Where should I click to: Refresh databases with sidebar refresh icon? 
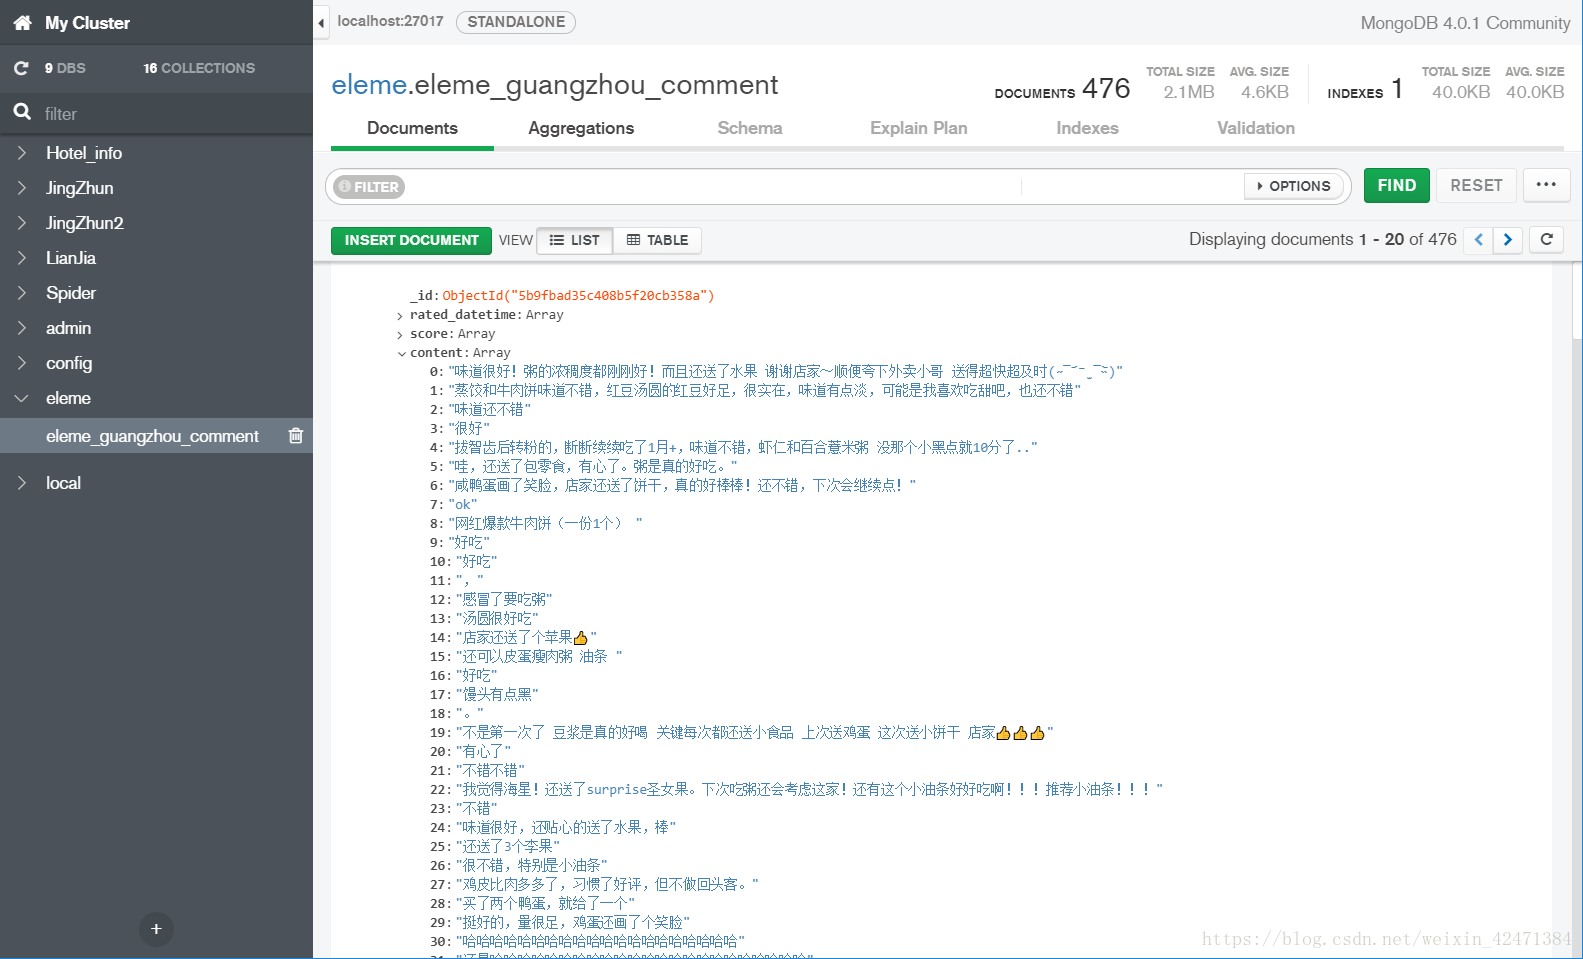tap(21, 68)
